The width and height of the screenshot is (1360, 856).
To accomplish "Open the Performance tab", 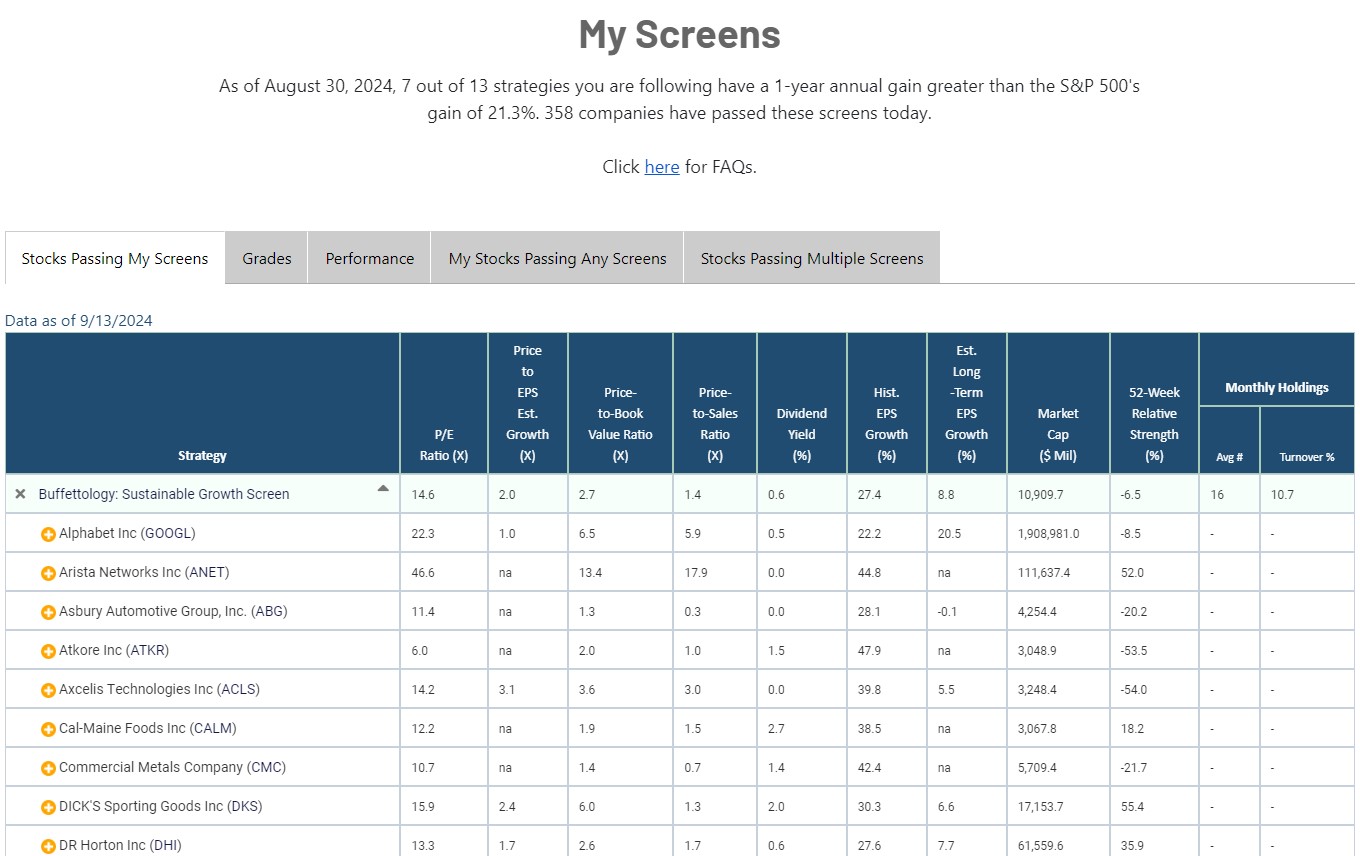I will [x=368, y=257].
